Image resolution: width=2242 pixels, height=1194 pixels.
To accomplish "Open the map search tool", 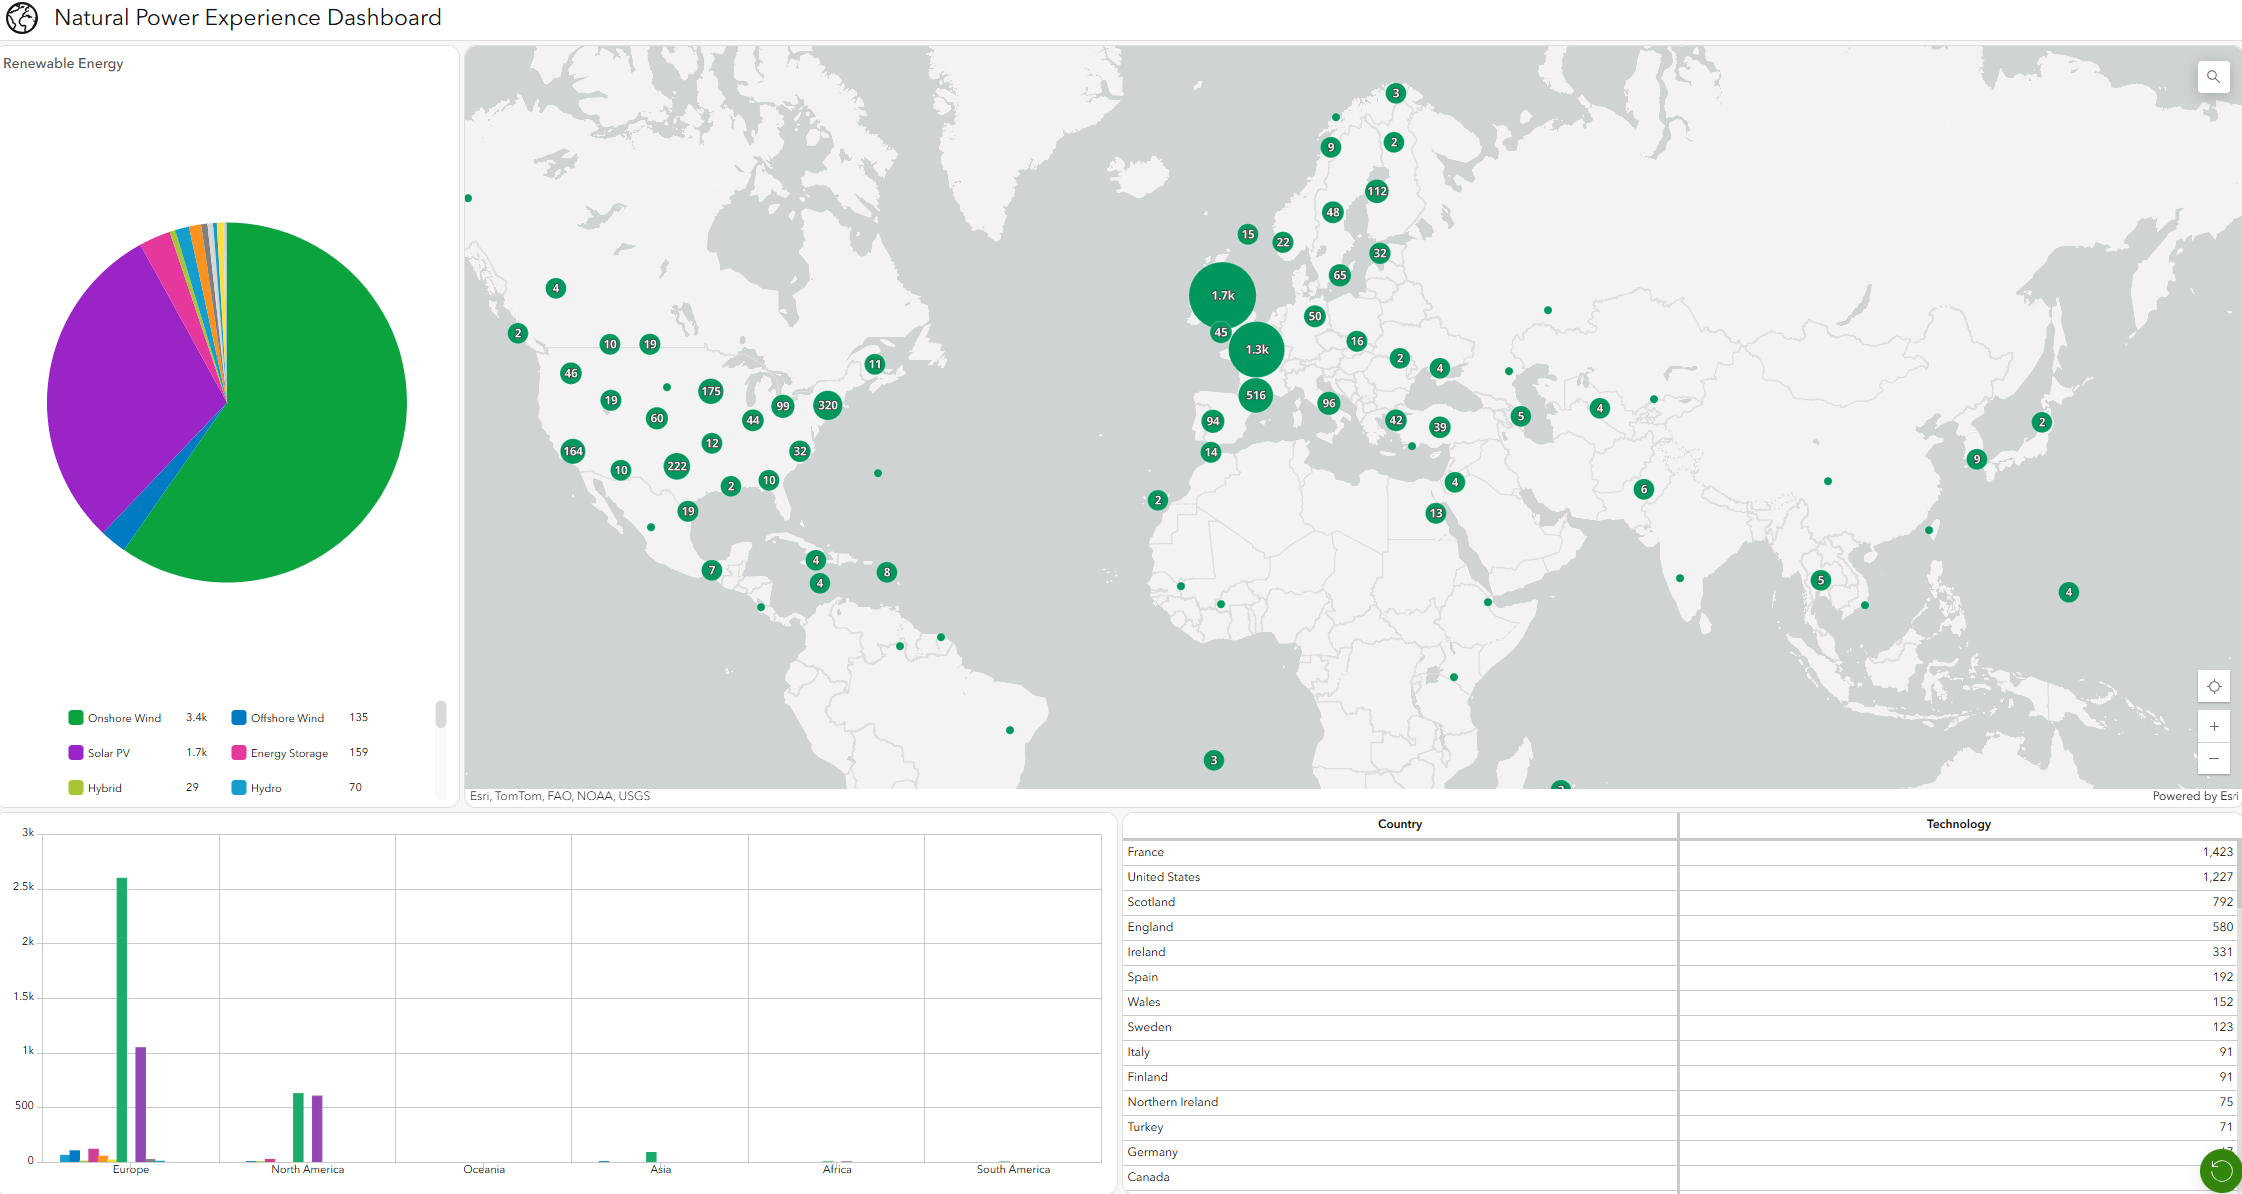I will (x=2213, y=77).
